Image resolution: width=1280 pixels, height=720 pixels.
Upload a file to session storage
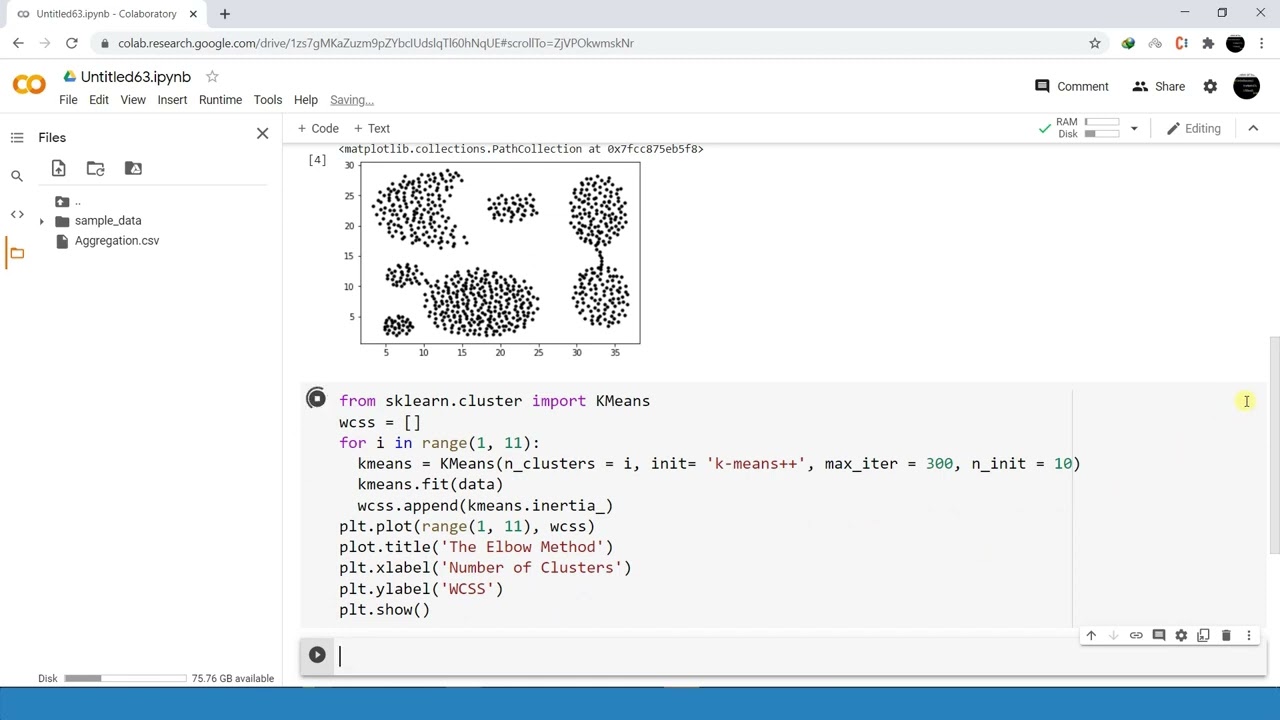coord(58,168)
